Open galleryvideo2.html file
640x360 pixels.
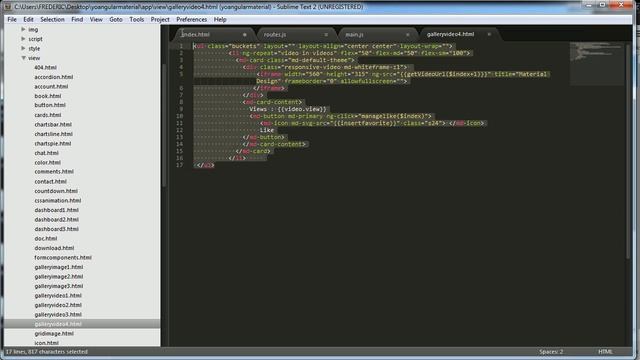pos(58,305)
